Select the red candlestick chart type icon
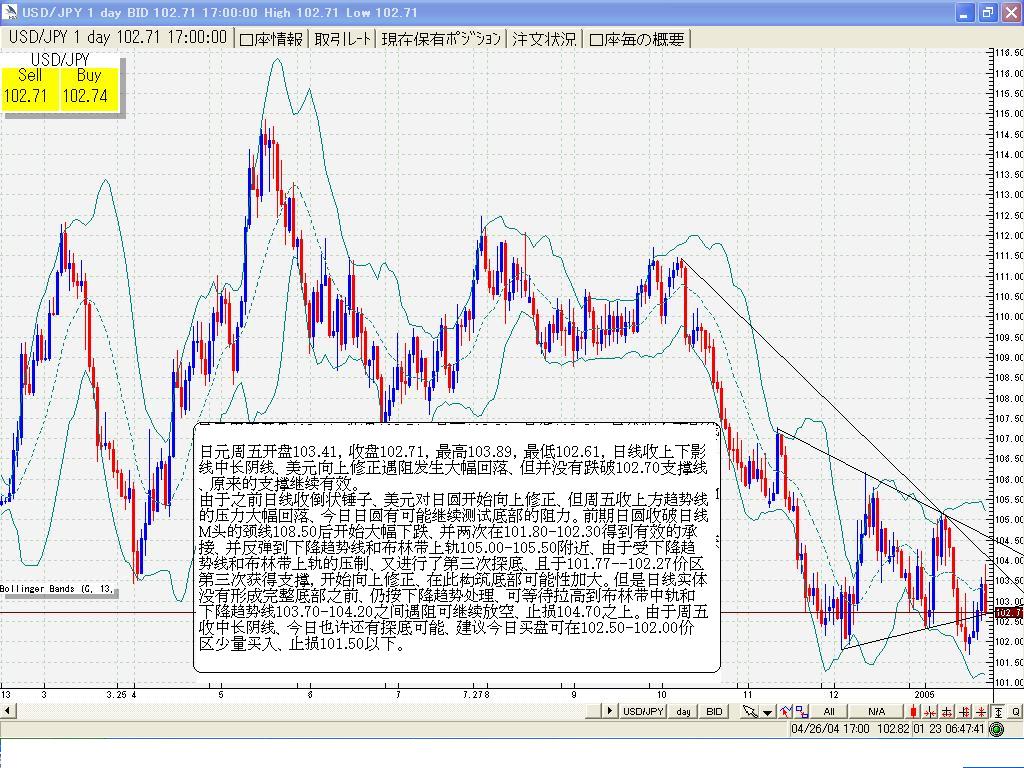1024x768 pixels. [x=913, y=711]
